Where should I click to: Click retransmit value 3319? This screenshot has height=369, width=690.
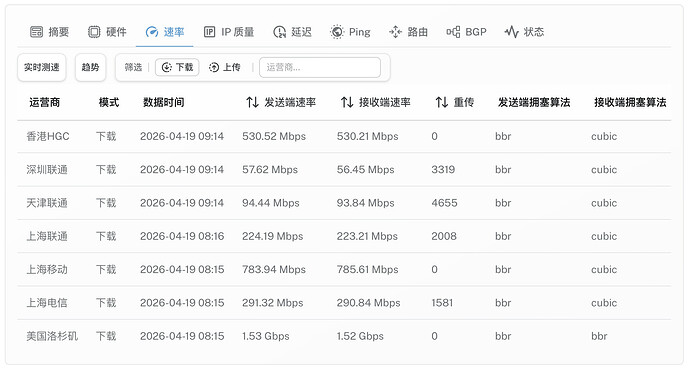coord(443,170)
